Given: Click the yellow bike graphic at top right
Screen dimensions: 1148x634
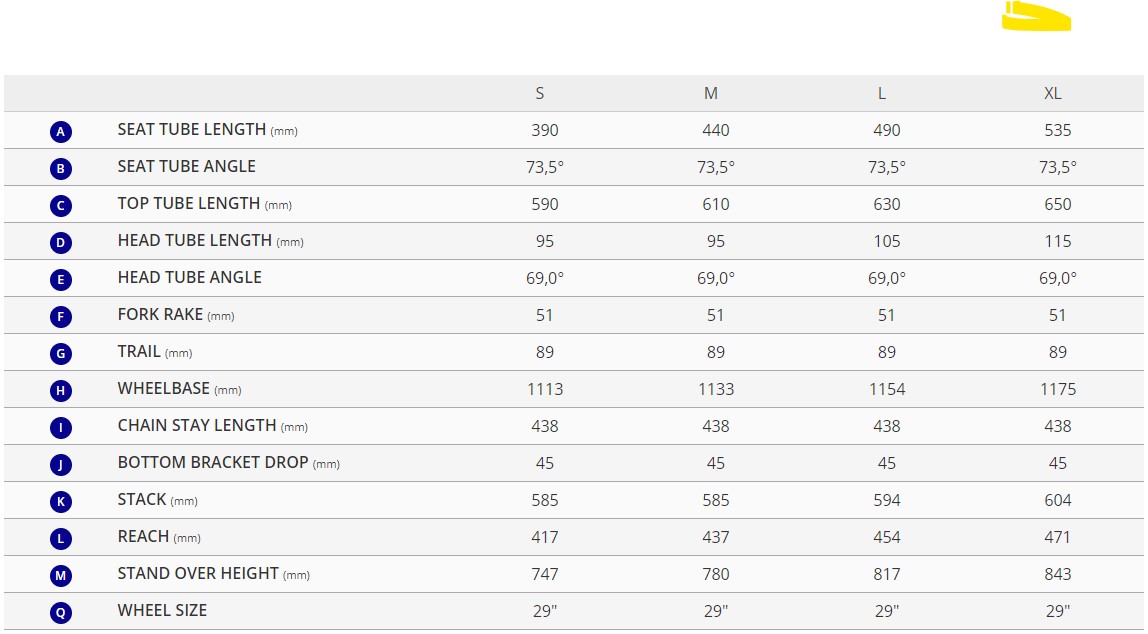Looking at the screenshot, I should (1036, 16).
